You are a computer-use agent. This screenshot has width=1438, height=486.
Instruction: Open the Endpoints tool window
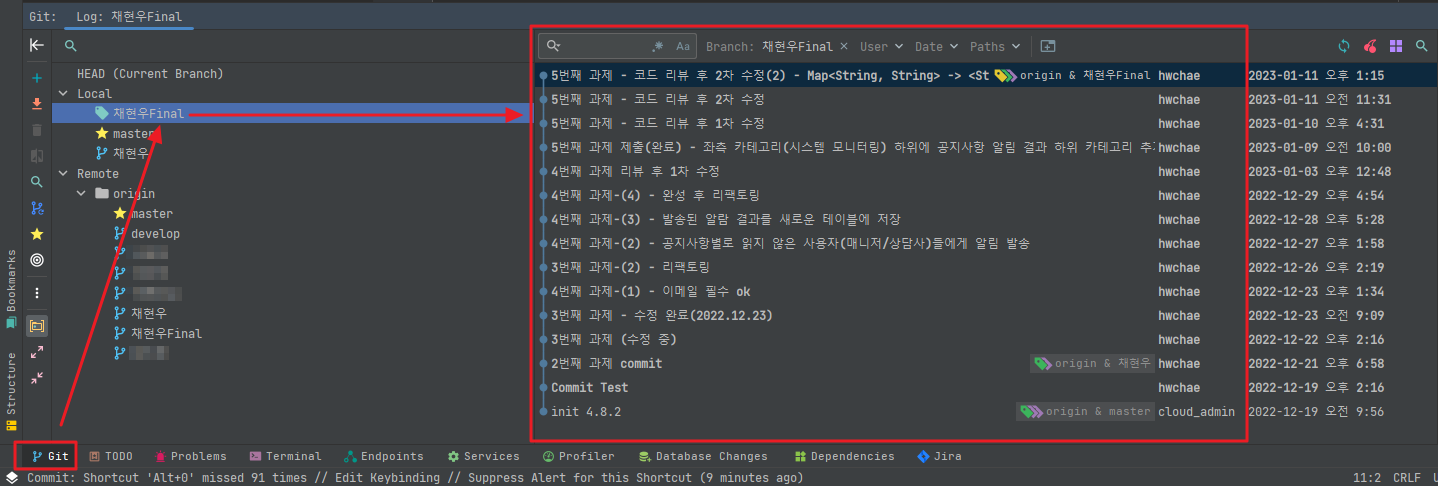(384, 456)
